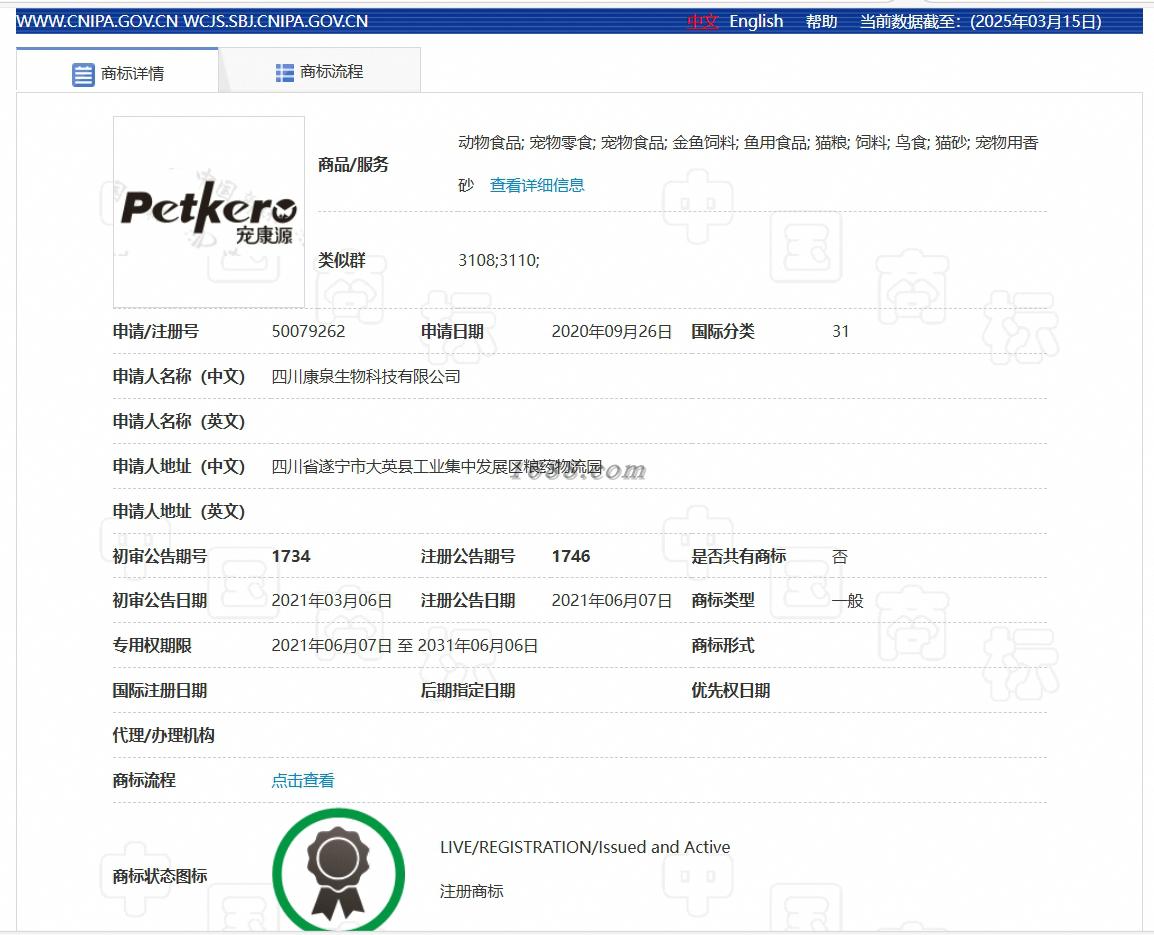The image size is (1154, 935).
Task: Select the registration number 50079262
Action: click(x=308, y=331)
